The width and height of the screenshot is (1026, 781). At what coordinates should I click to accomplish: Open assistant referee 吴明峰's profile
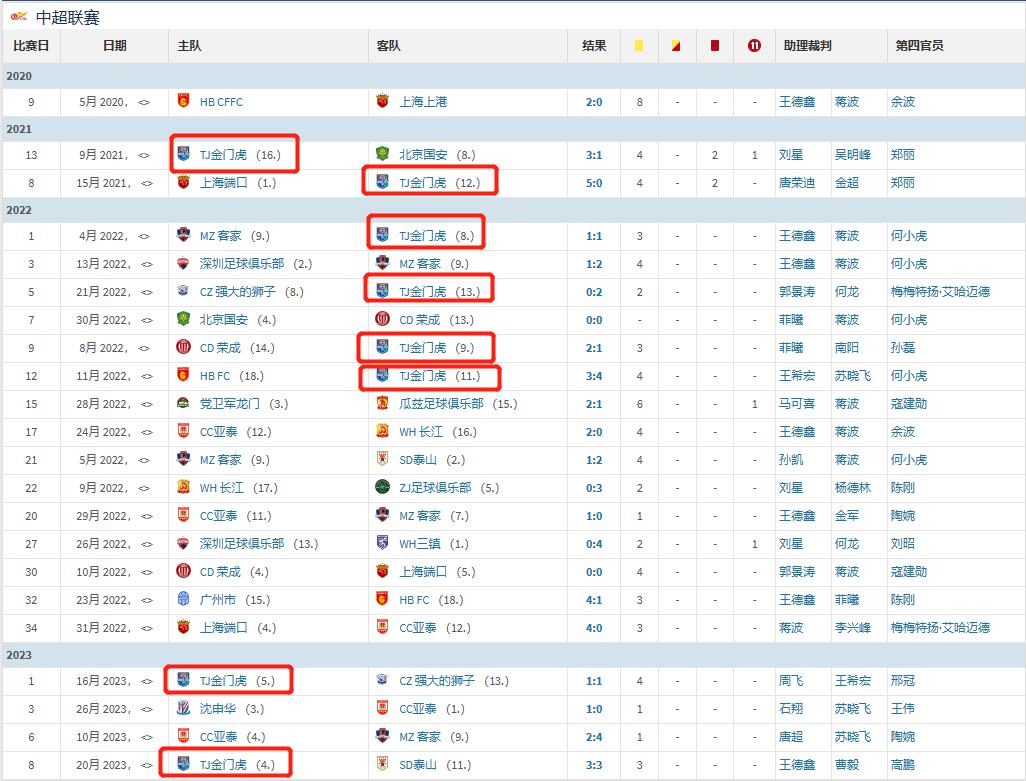click(x=853, y=155)
